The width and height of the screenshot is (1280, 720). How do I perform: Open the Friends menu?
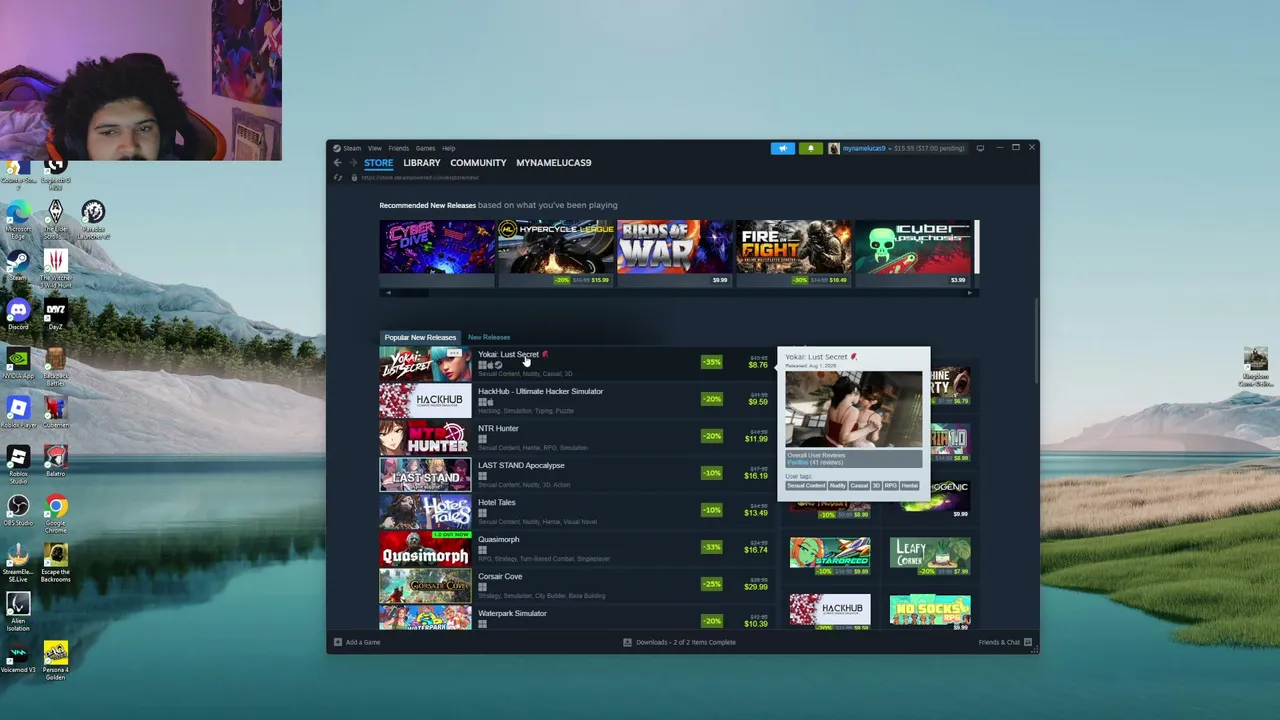coord(399,148)
